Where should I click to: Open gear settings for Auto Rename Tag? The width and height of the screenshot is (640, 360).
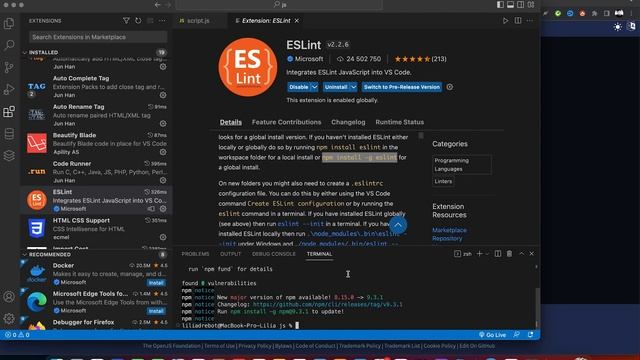pos(163,123)
